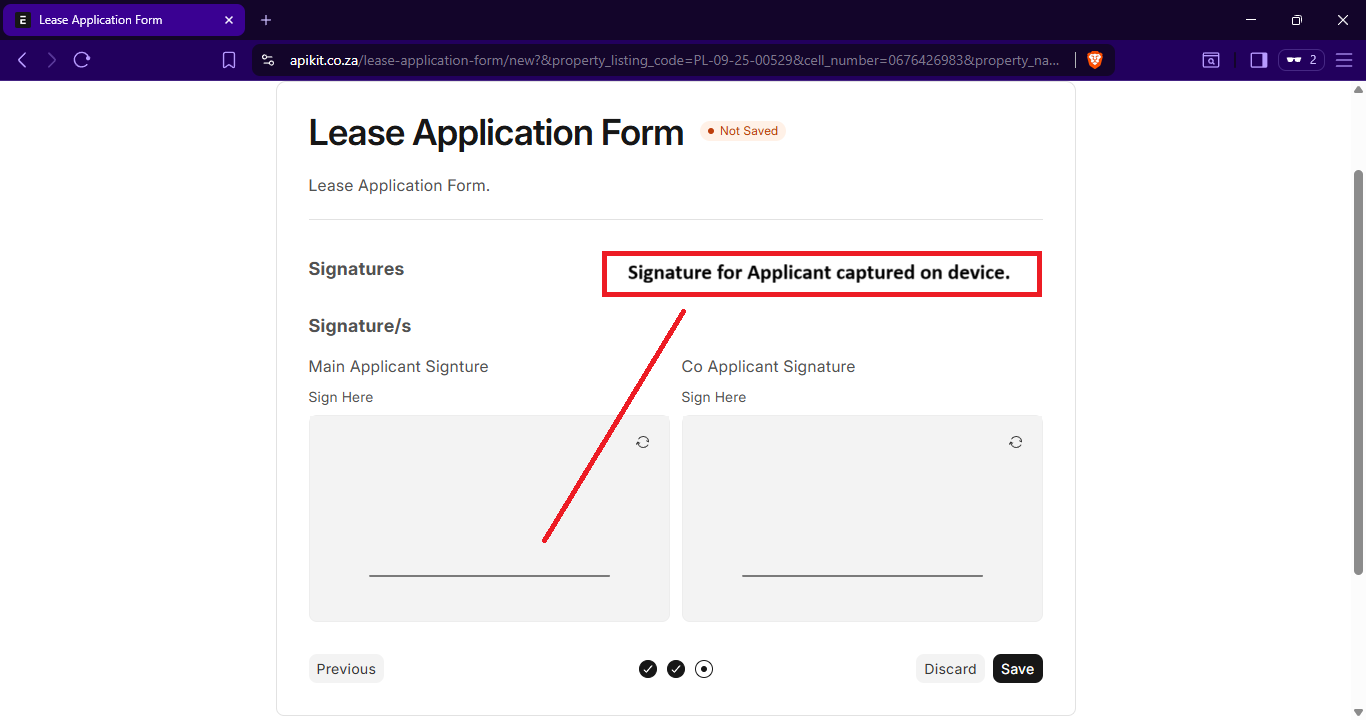Reset the Main Applicant signature pad
The image size is (1366, 720).
[x=643, y=442]
